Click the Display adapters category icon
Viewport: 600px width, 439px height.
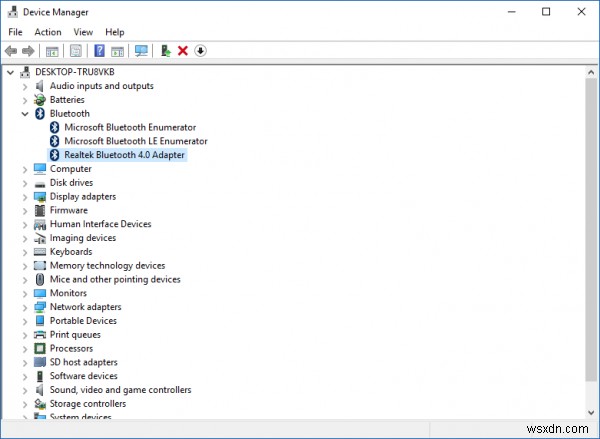tap(40, 197)
